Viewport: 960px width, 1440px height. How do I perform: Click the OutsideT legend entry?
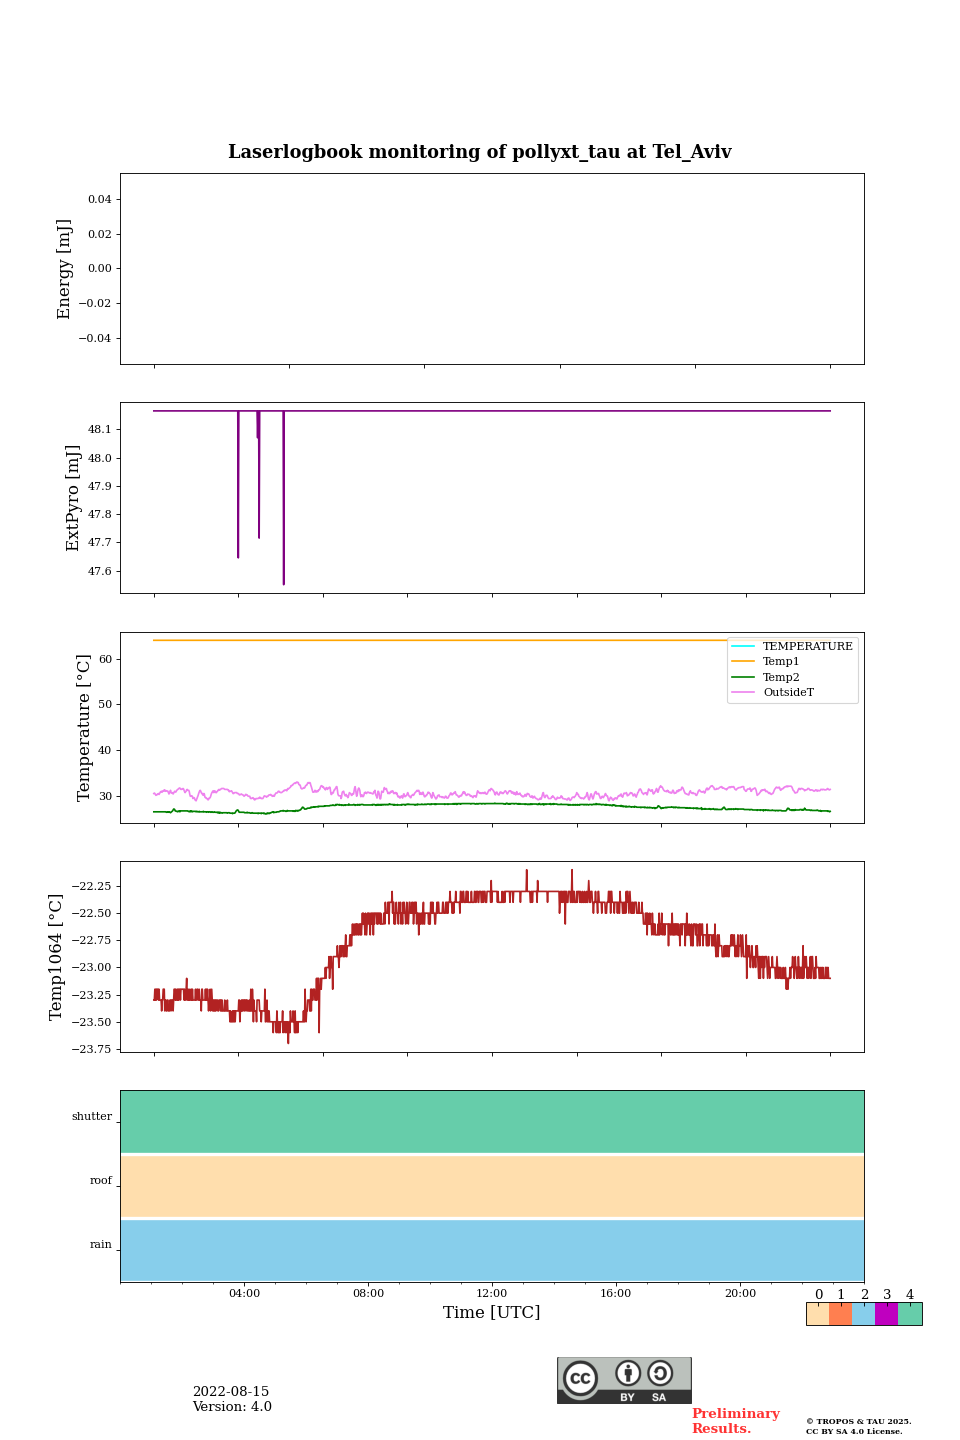click(x=773, y=692)
